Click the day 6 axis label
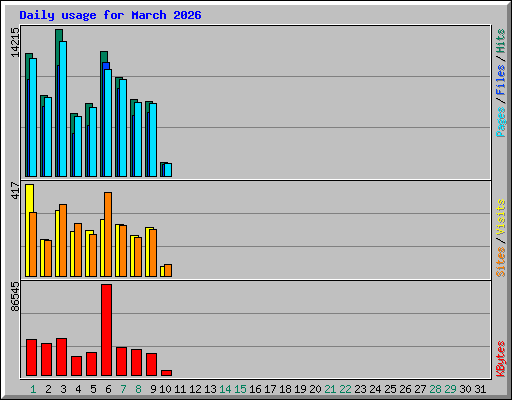This screenshot has width=512, height=400. [108, 389]
